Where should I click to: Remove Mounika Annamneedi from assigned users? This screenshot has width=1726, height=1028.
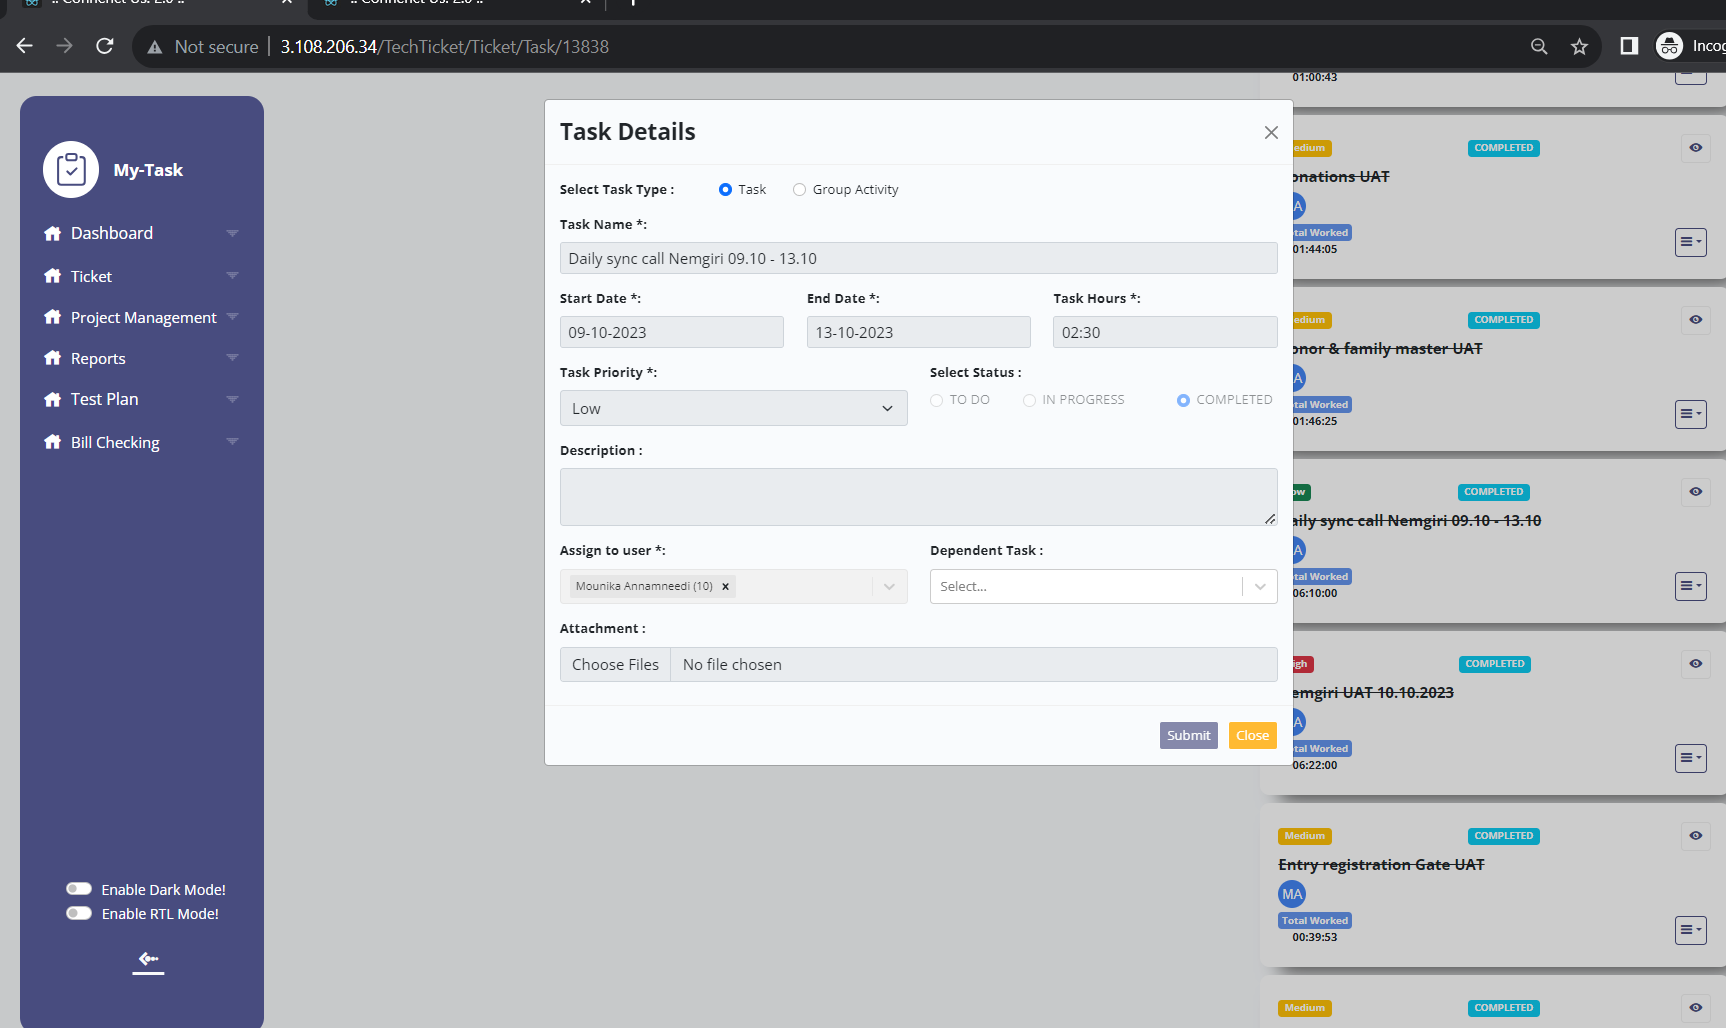pos(725,587)
